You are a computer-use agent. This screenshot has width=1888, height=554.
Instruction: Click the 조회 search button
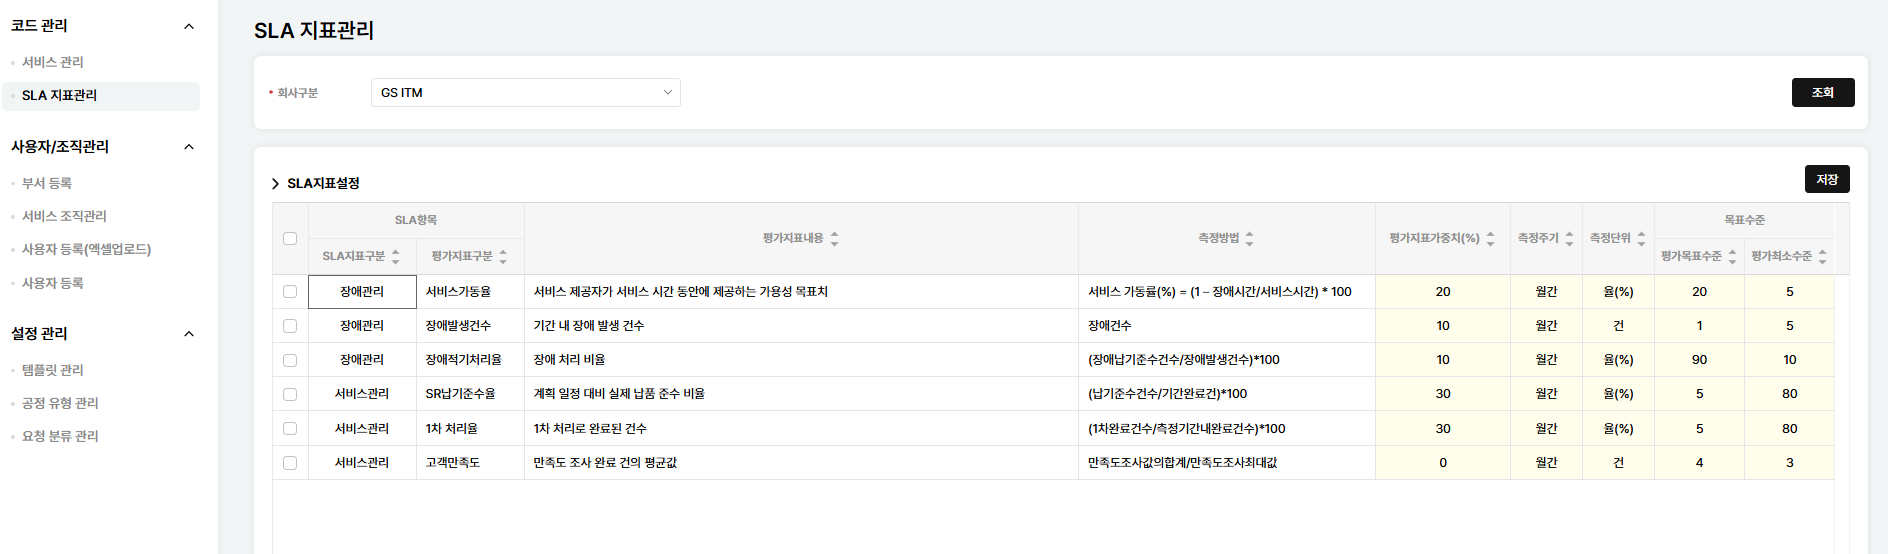pos(1822,93)
